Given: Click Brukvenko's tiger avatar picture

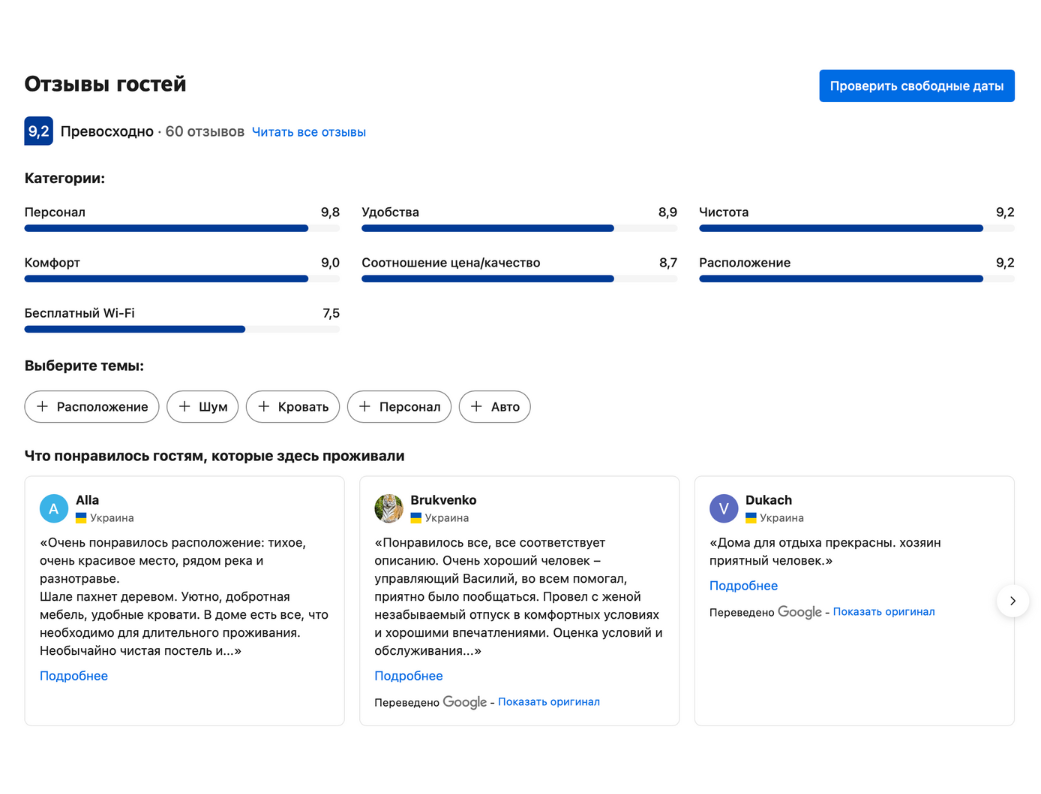Looking at the screenshot, I should click(x=388, y=509).
